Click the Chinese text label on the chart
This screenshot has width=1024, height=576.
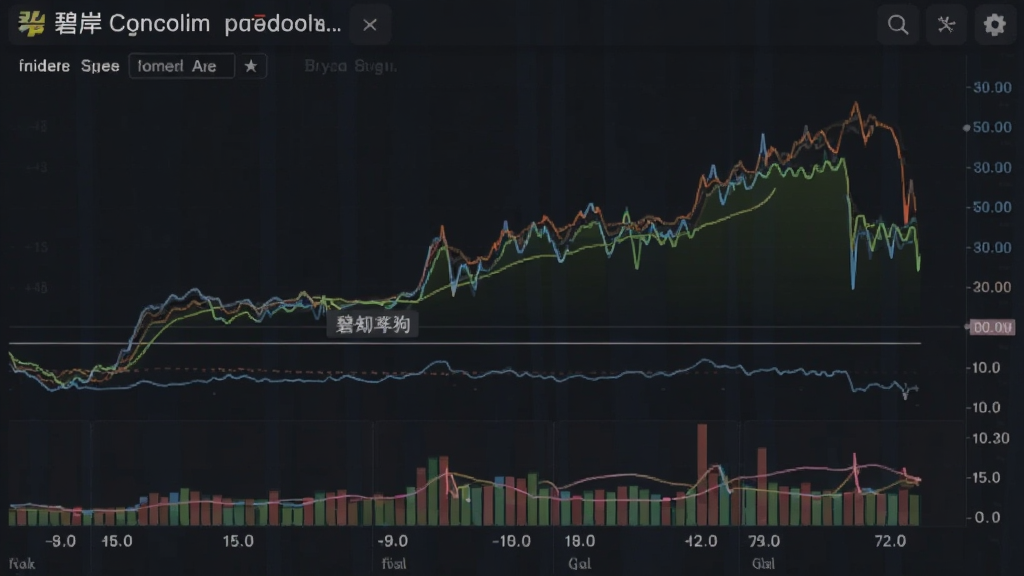pyautogui.click(x=373, y=325)
